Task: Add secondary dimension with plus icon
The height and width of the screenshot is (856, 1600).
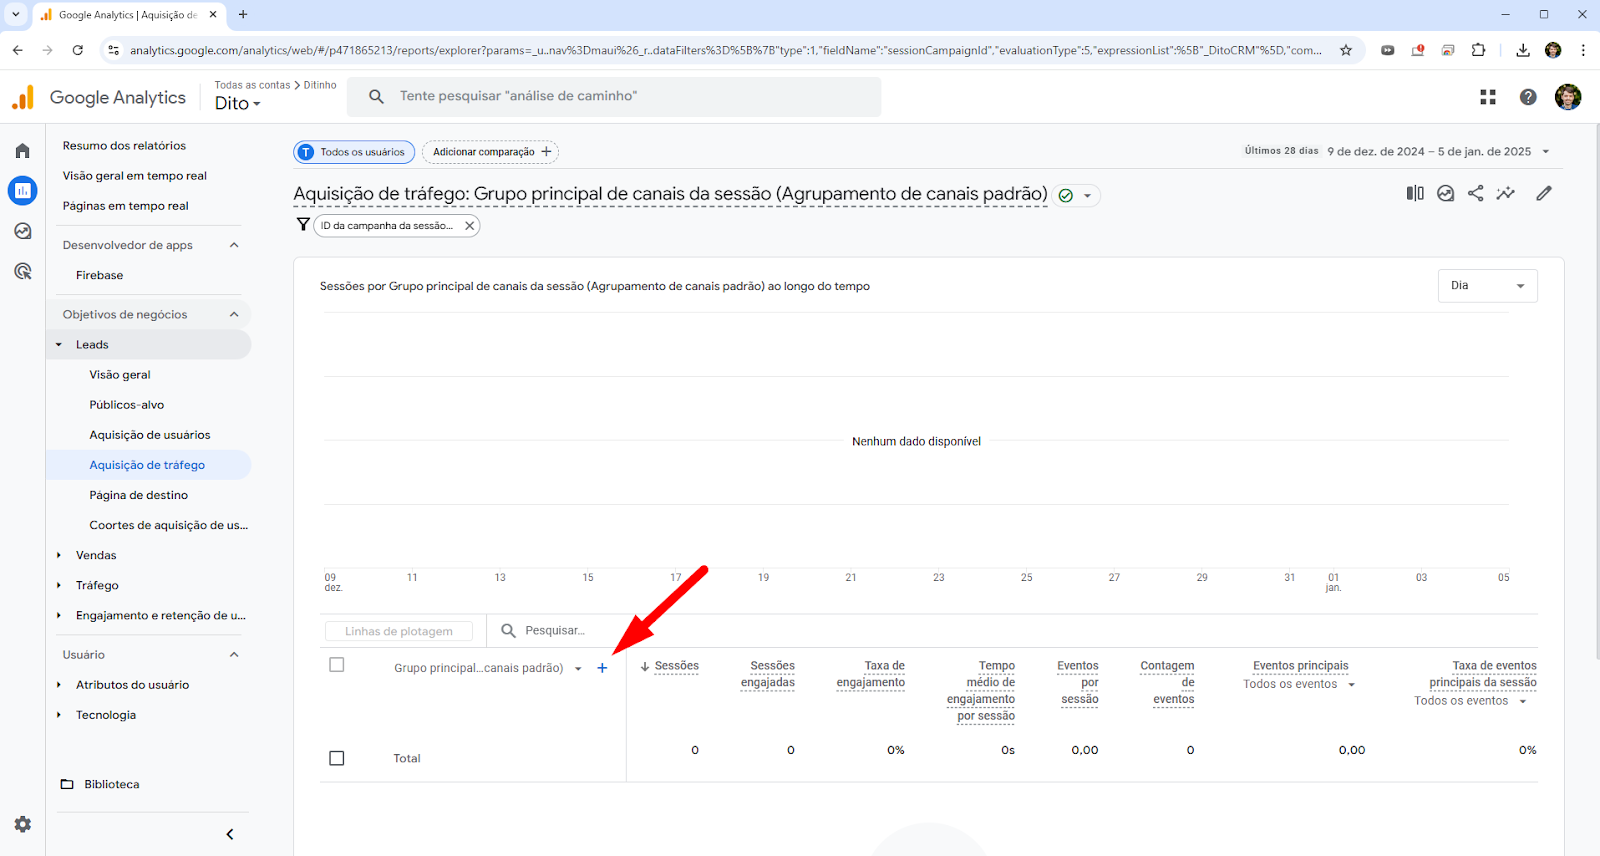Action: point(602,668)
